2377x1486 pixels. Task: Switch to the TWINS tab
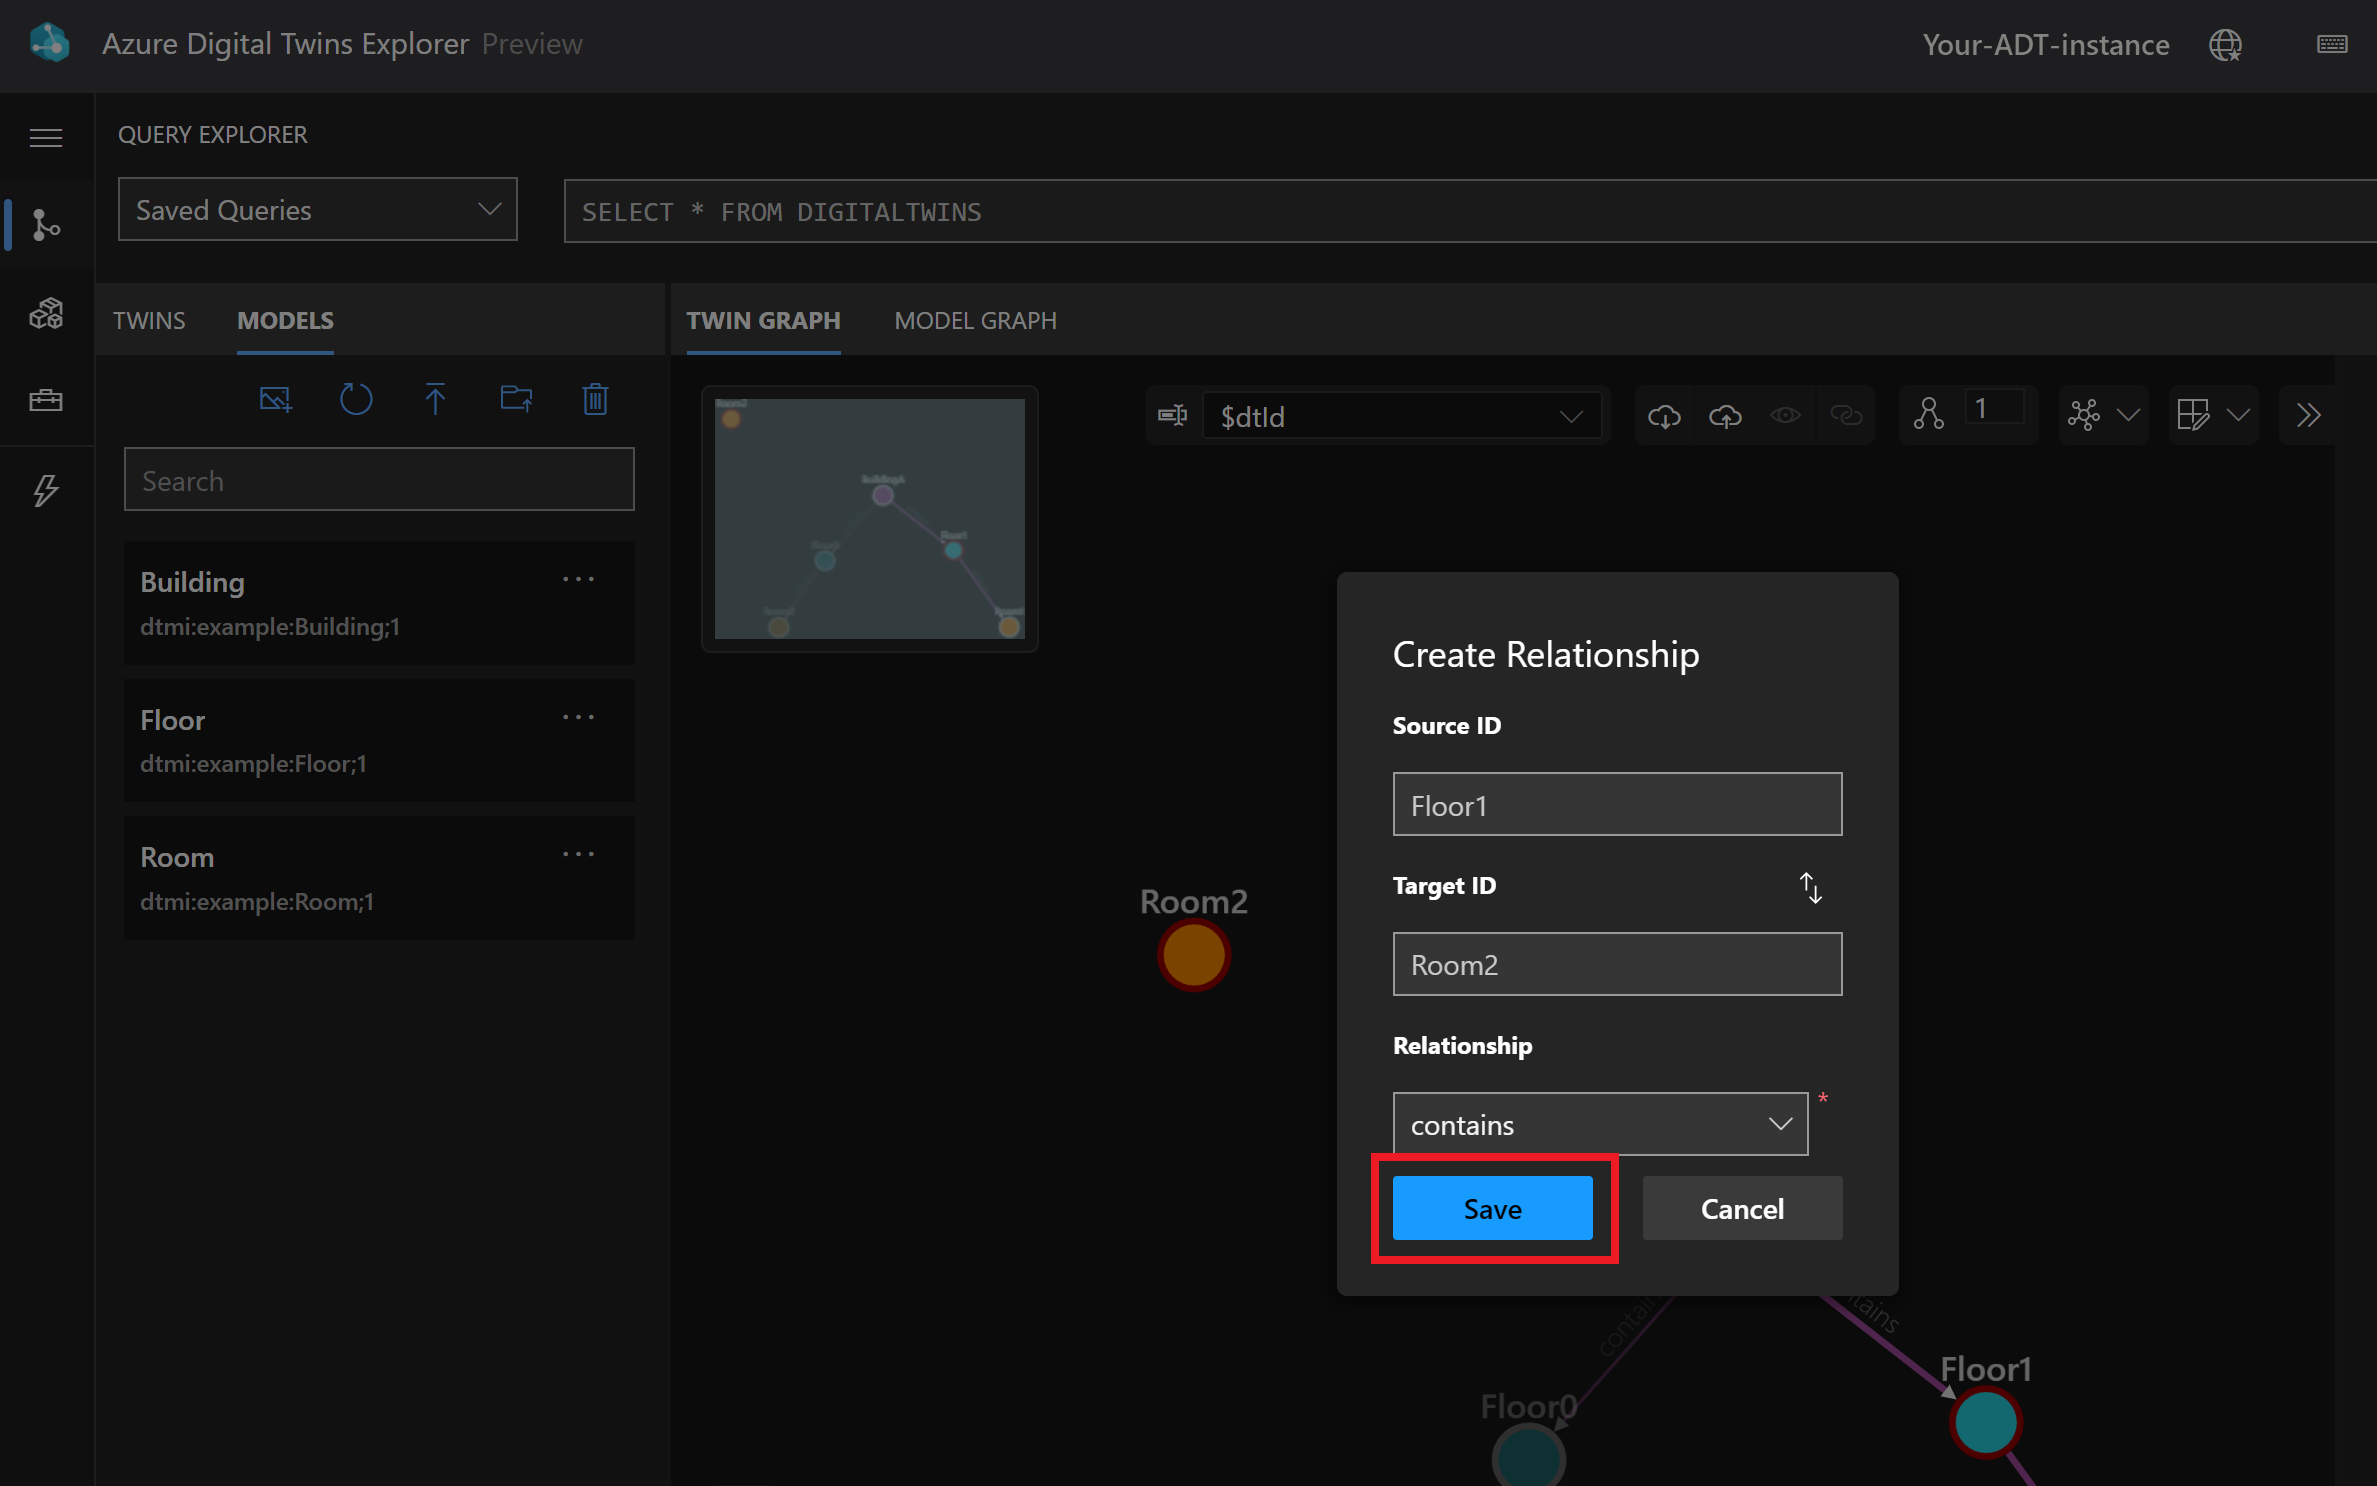[x=149, y=321]
